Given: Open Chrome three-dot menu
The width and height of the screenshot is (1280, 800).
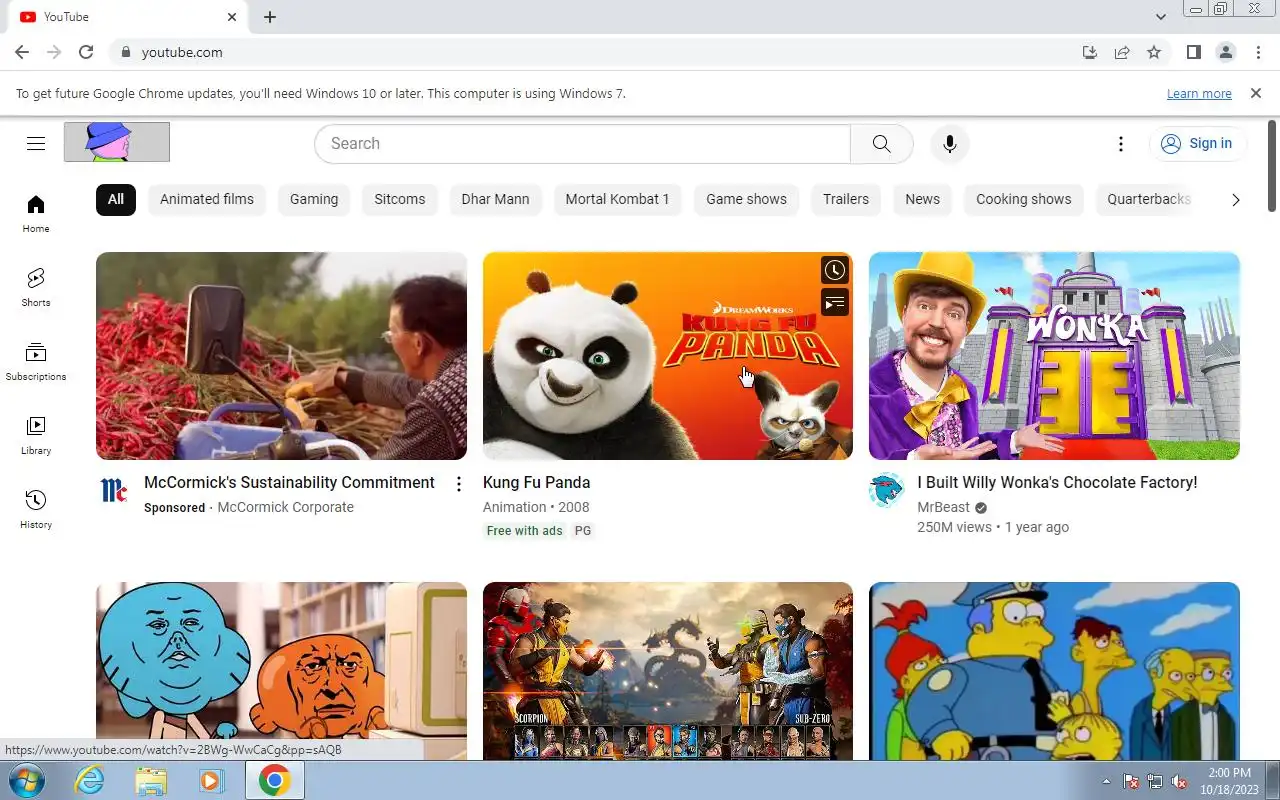Looking at the screenshot, I should 1258,52.
